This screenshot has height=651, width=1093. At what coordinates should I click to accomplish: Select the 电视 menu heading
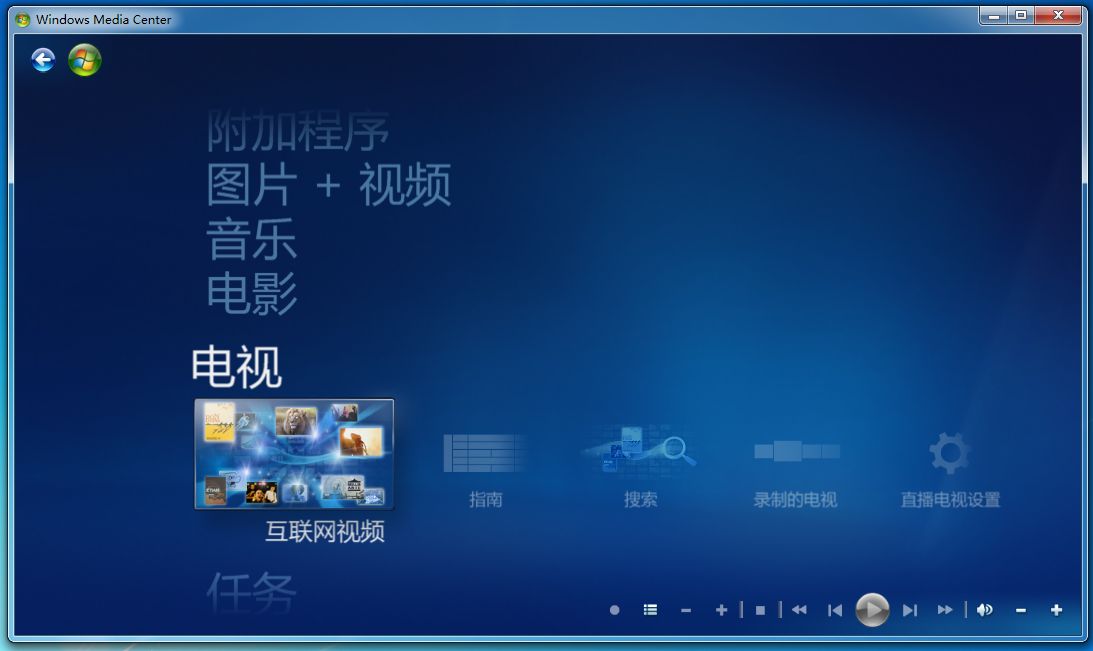click(x=236, y=367)
